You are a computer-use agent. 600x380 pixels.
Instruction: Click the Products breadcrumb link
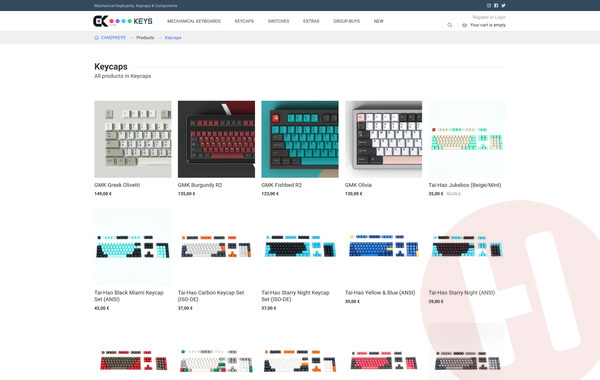145,38
